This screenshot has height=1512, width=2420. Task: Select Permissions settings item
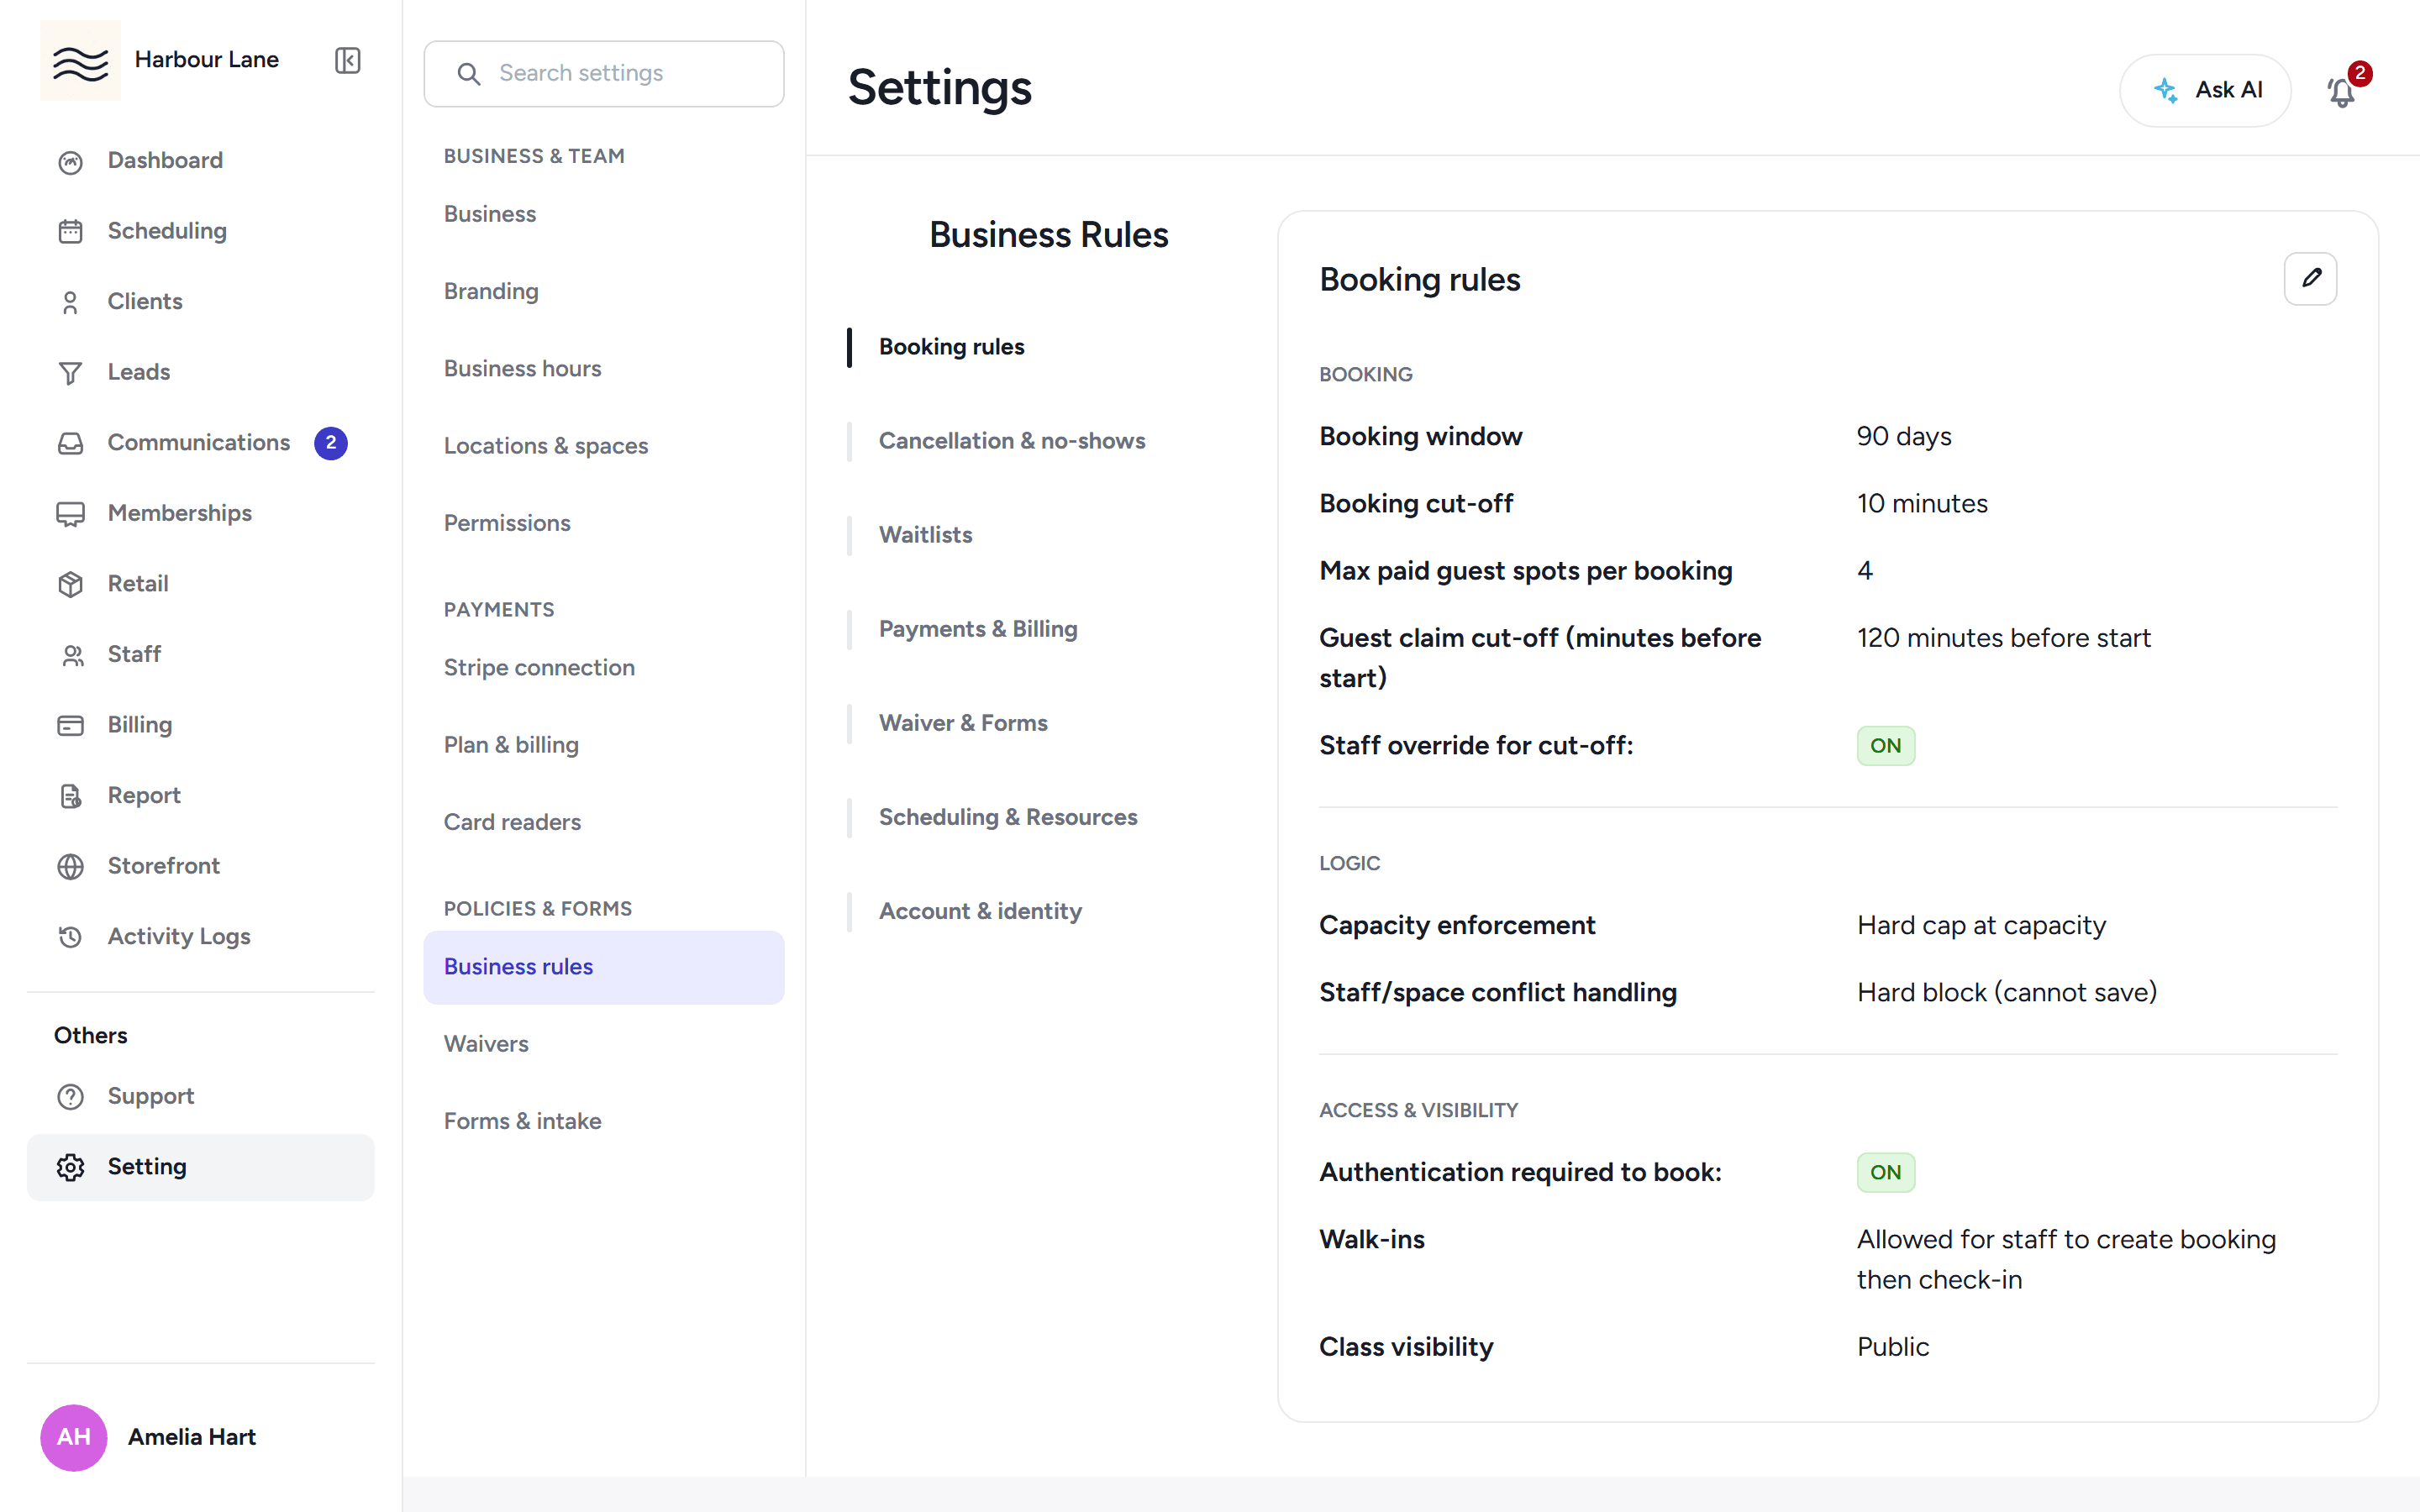(604, 523)
